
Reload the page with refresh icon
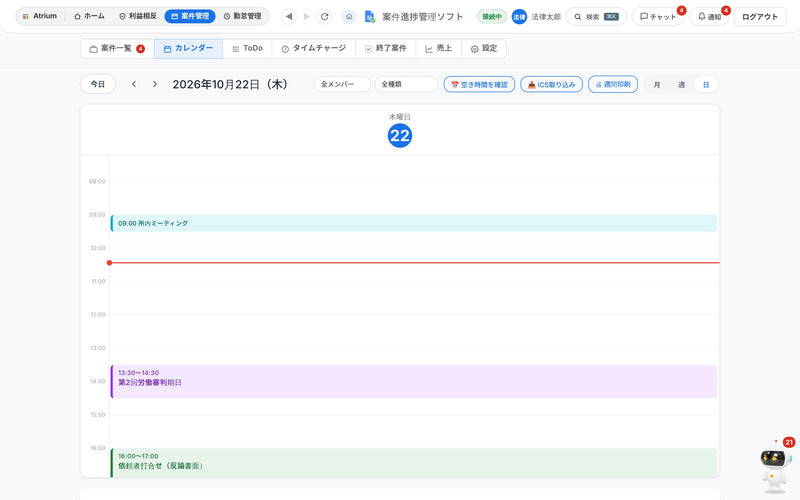(324, 17)
